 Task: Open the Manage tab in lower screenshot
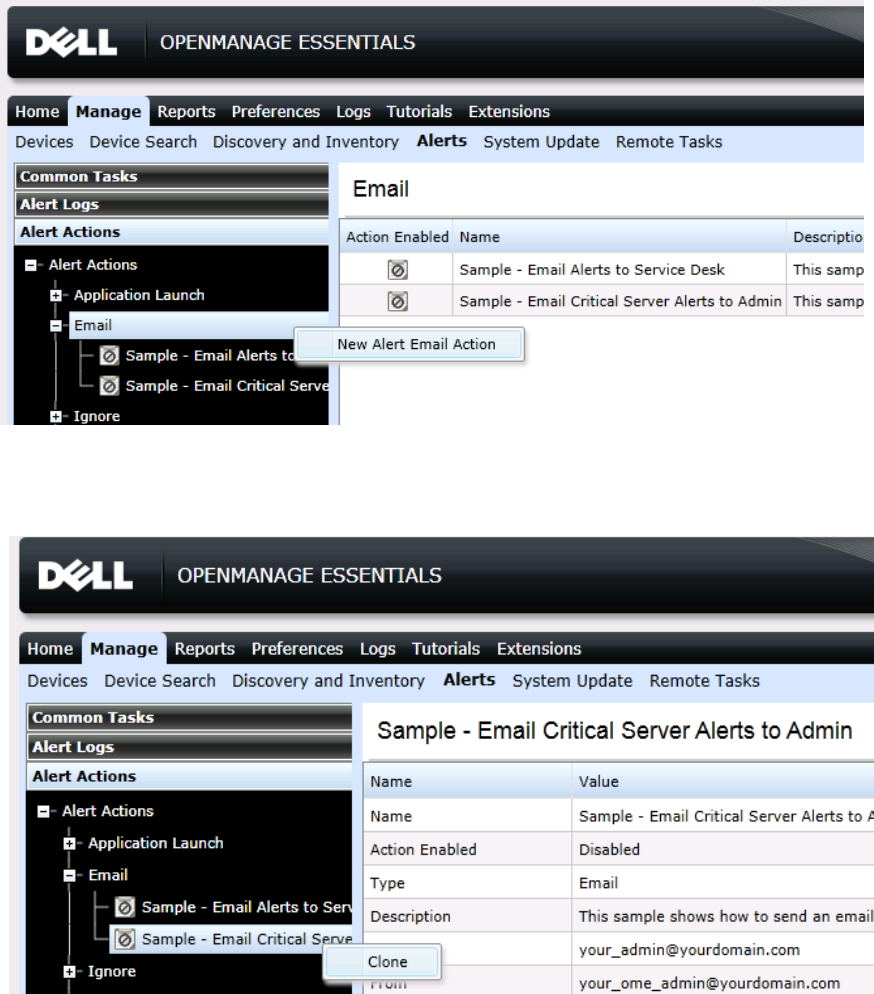[x=124, y=649]
